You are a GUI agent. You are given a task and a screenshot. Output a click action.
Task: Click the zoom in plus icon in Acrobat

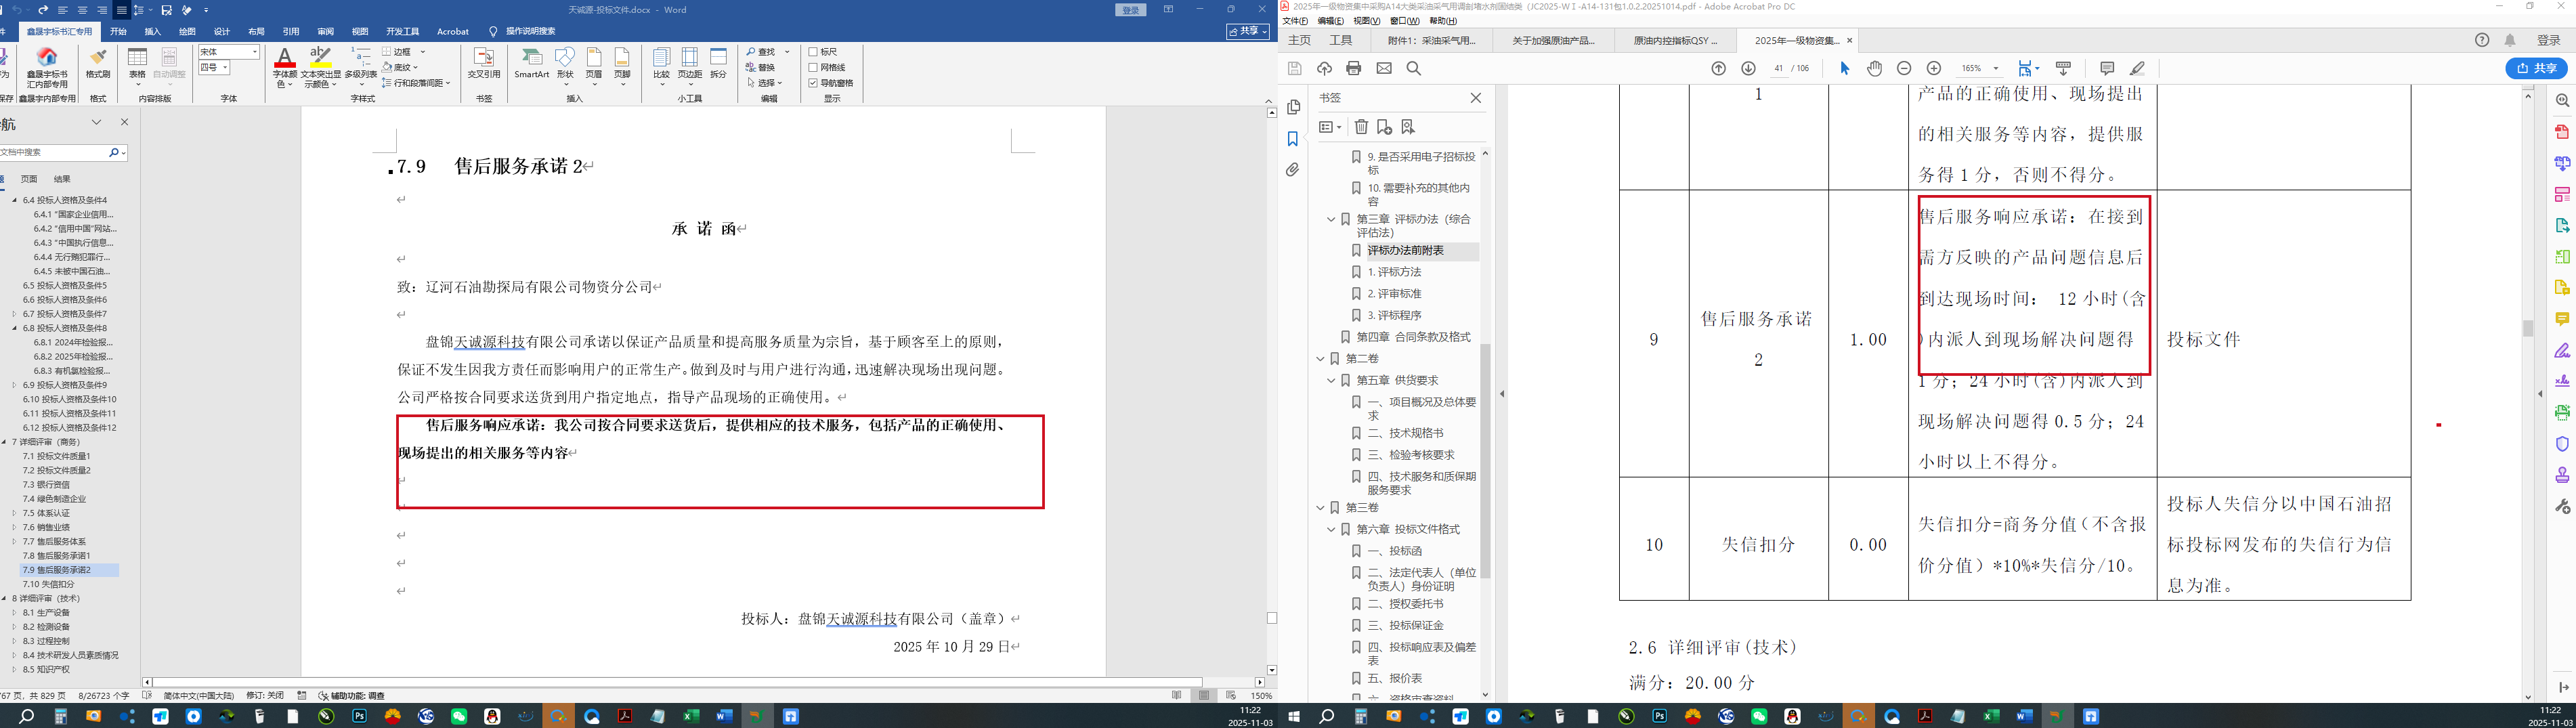[1934, 68]
